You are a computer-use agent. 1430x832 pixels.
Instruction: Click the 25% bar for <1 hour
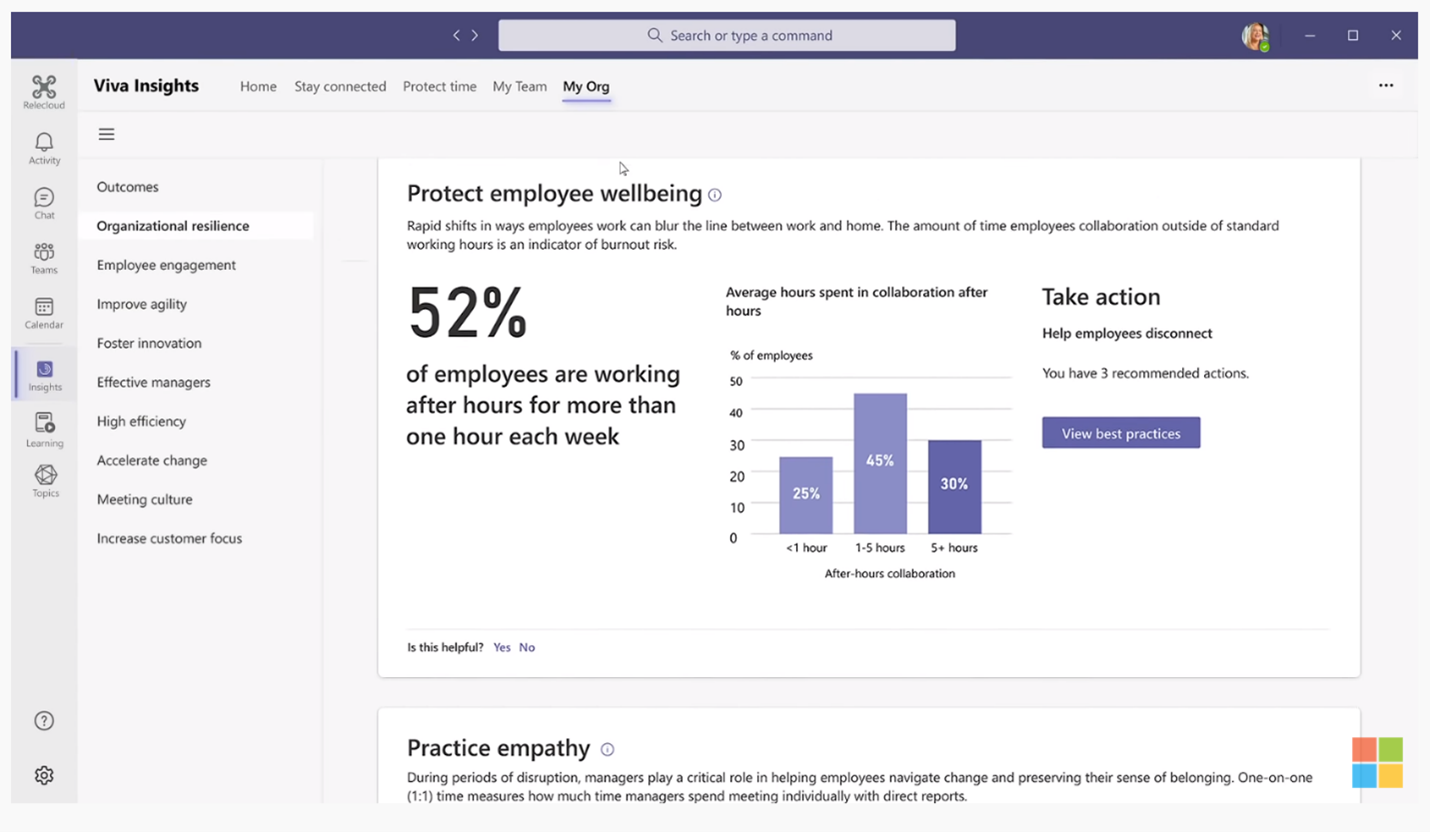(806, 495)
